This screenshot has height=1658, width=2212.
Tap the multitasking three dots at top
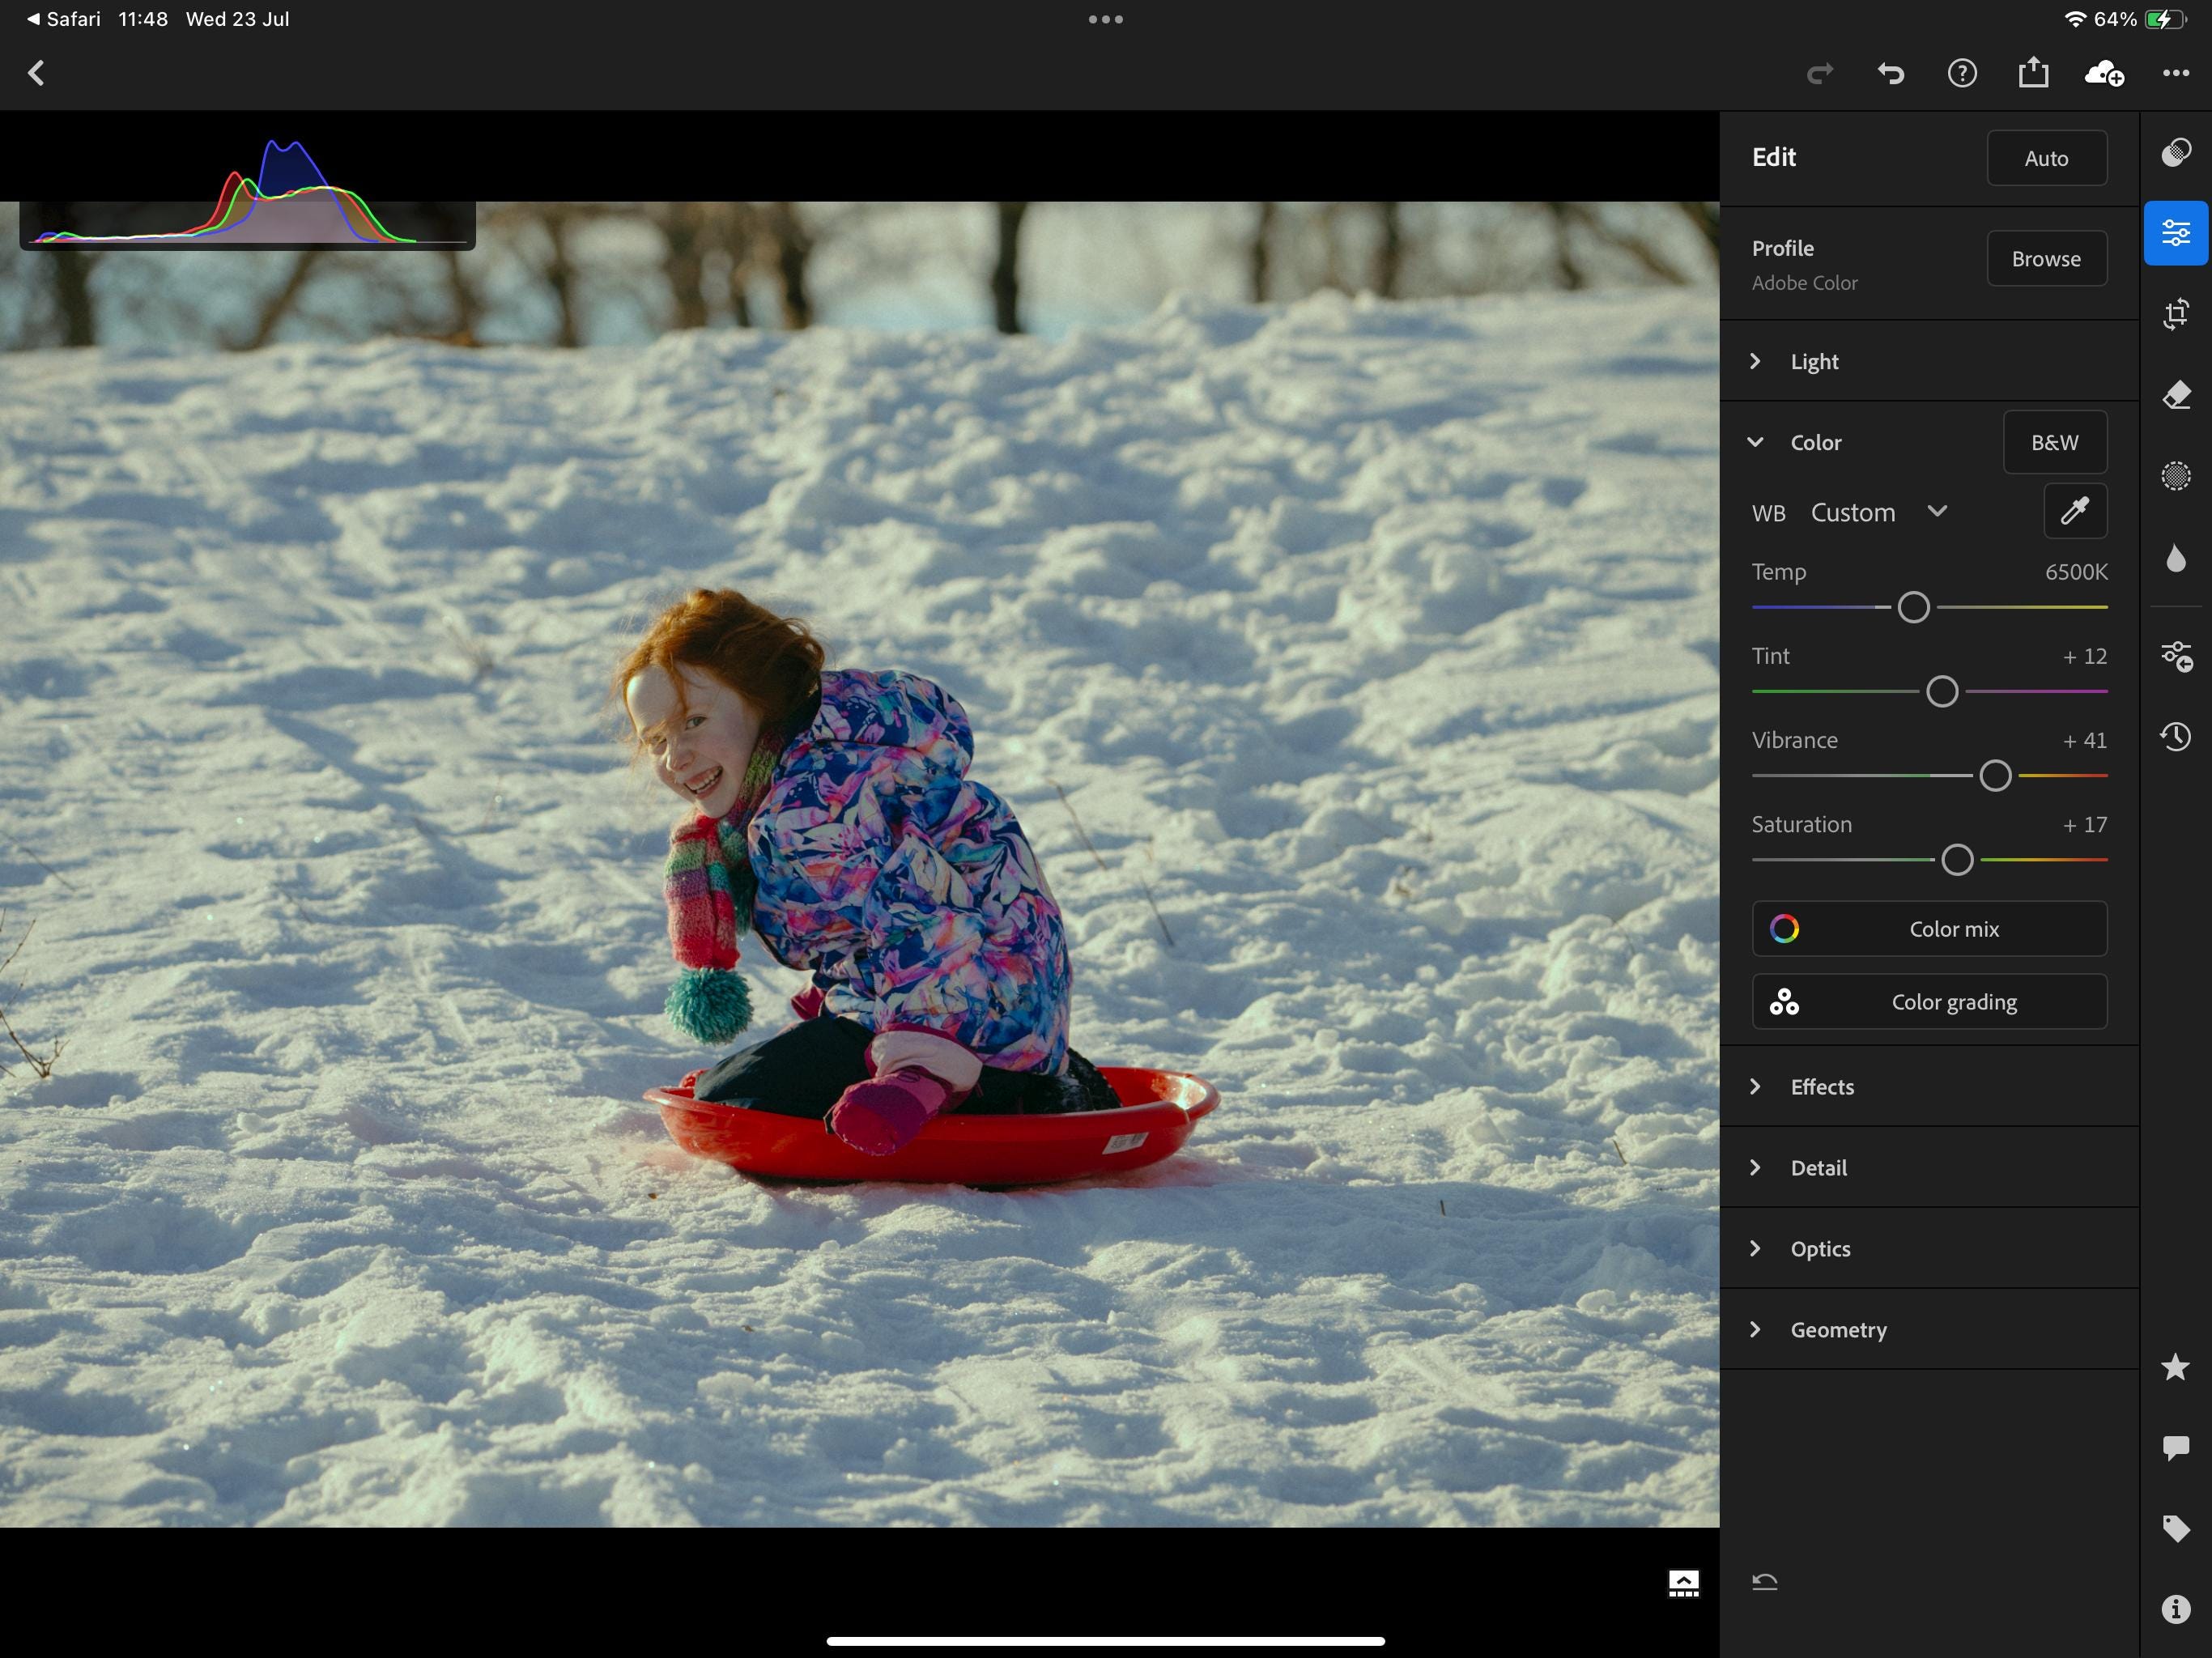pos(1106,19)
